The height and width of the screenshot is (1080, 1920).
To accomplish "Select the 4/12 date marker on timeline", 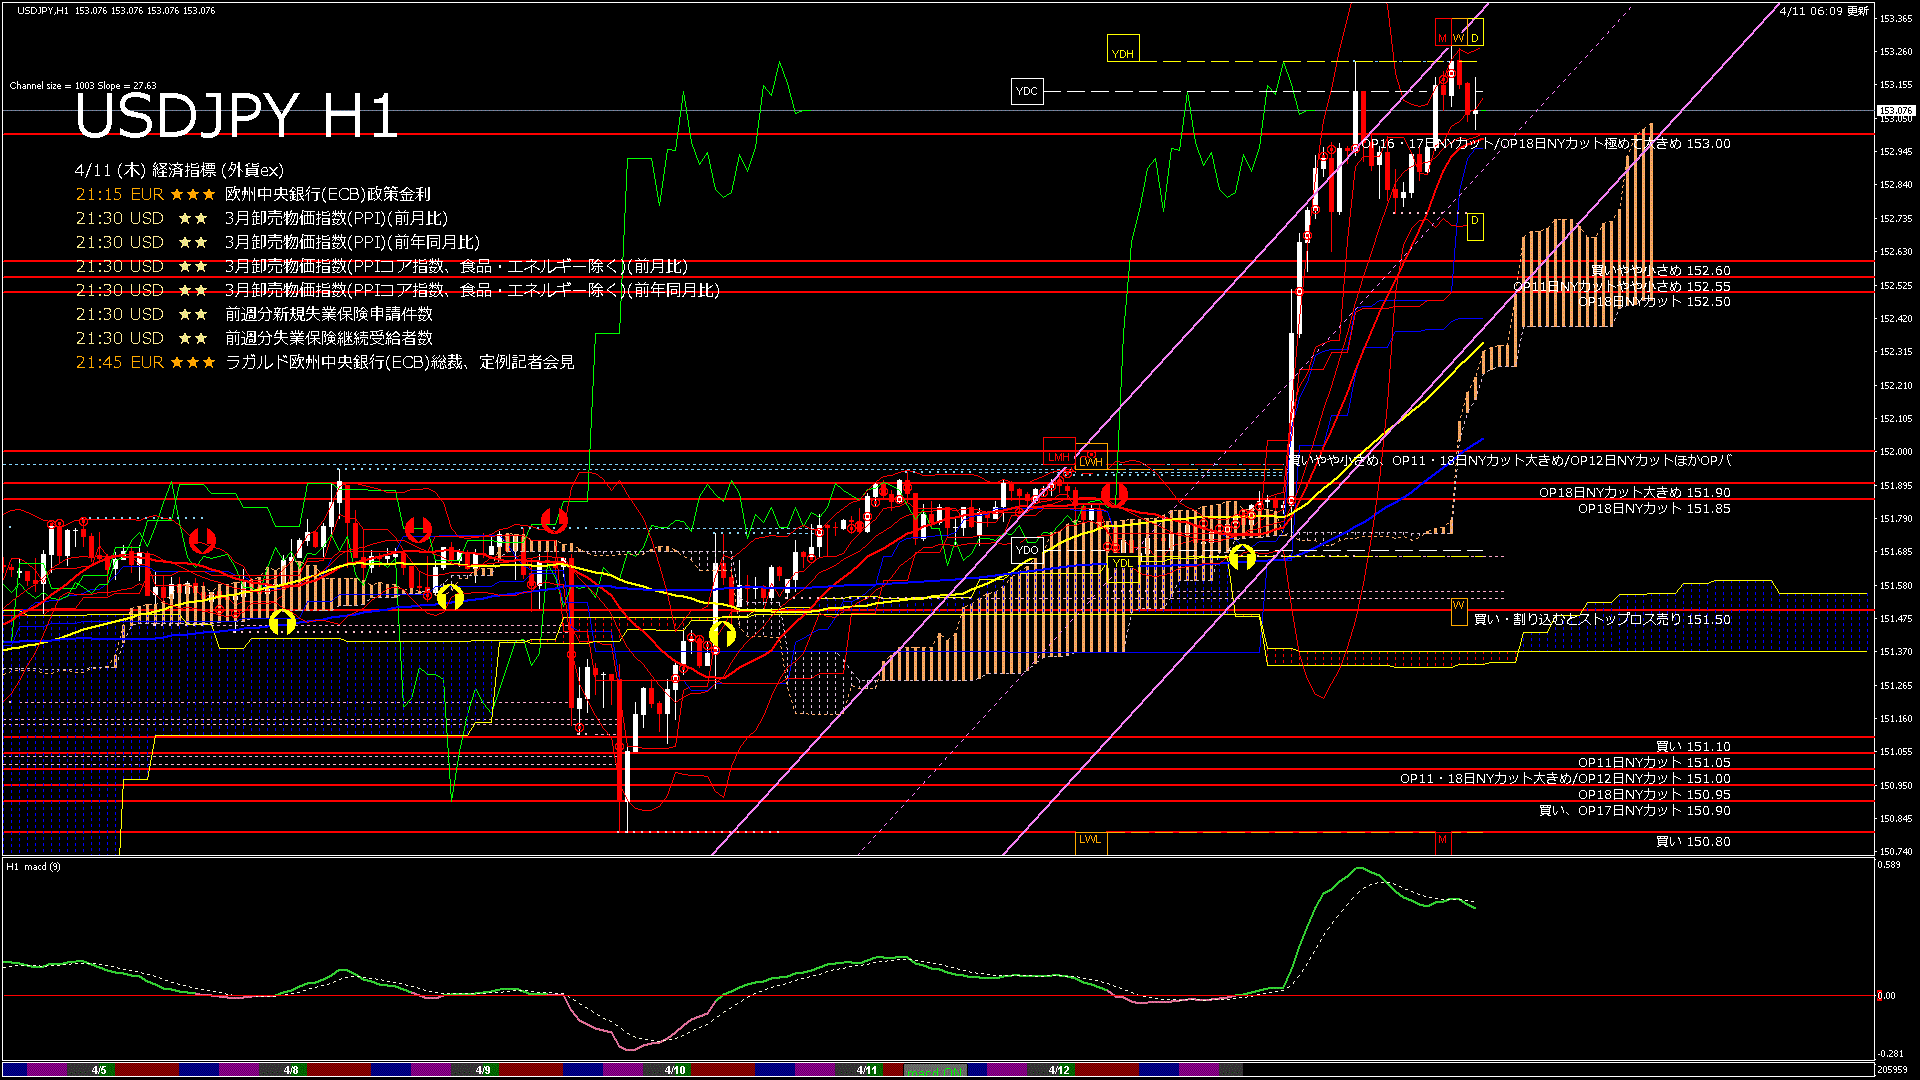I will click(x=1059, y=1070).
